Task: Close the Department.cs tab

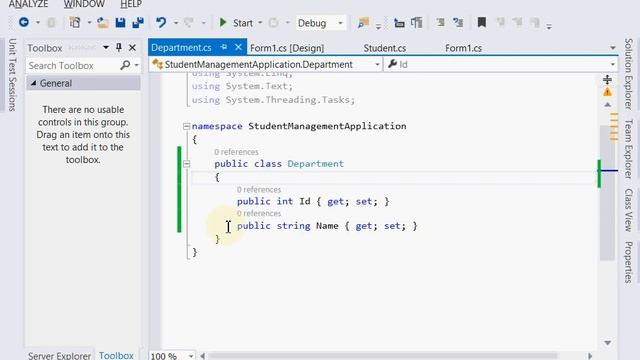Action: tap(238, 47)
